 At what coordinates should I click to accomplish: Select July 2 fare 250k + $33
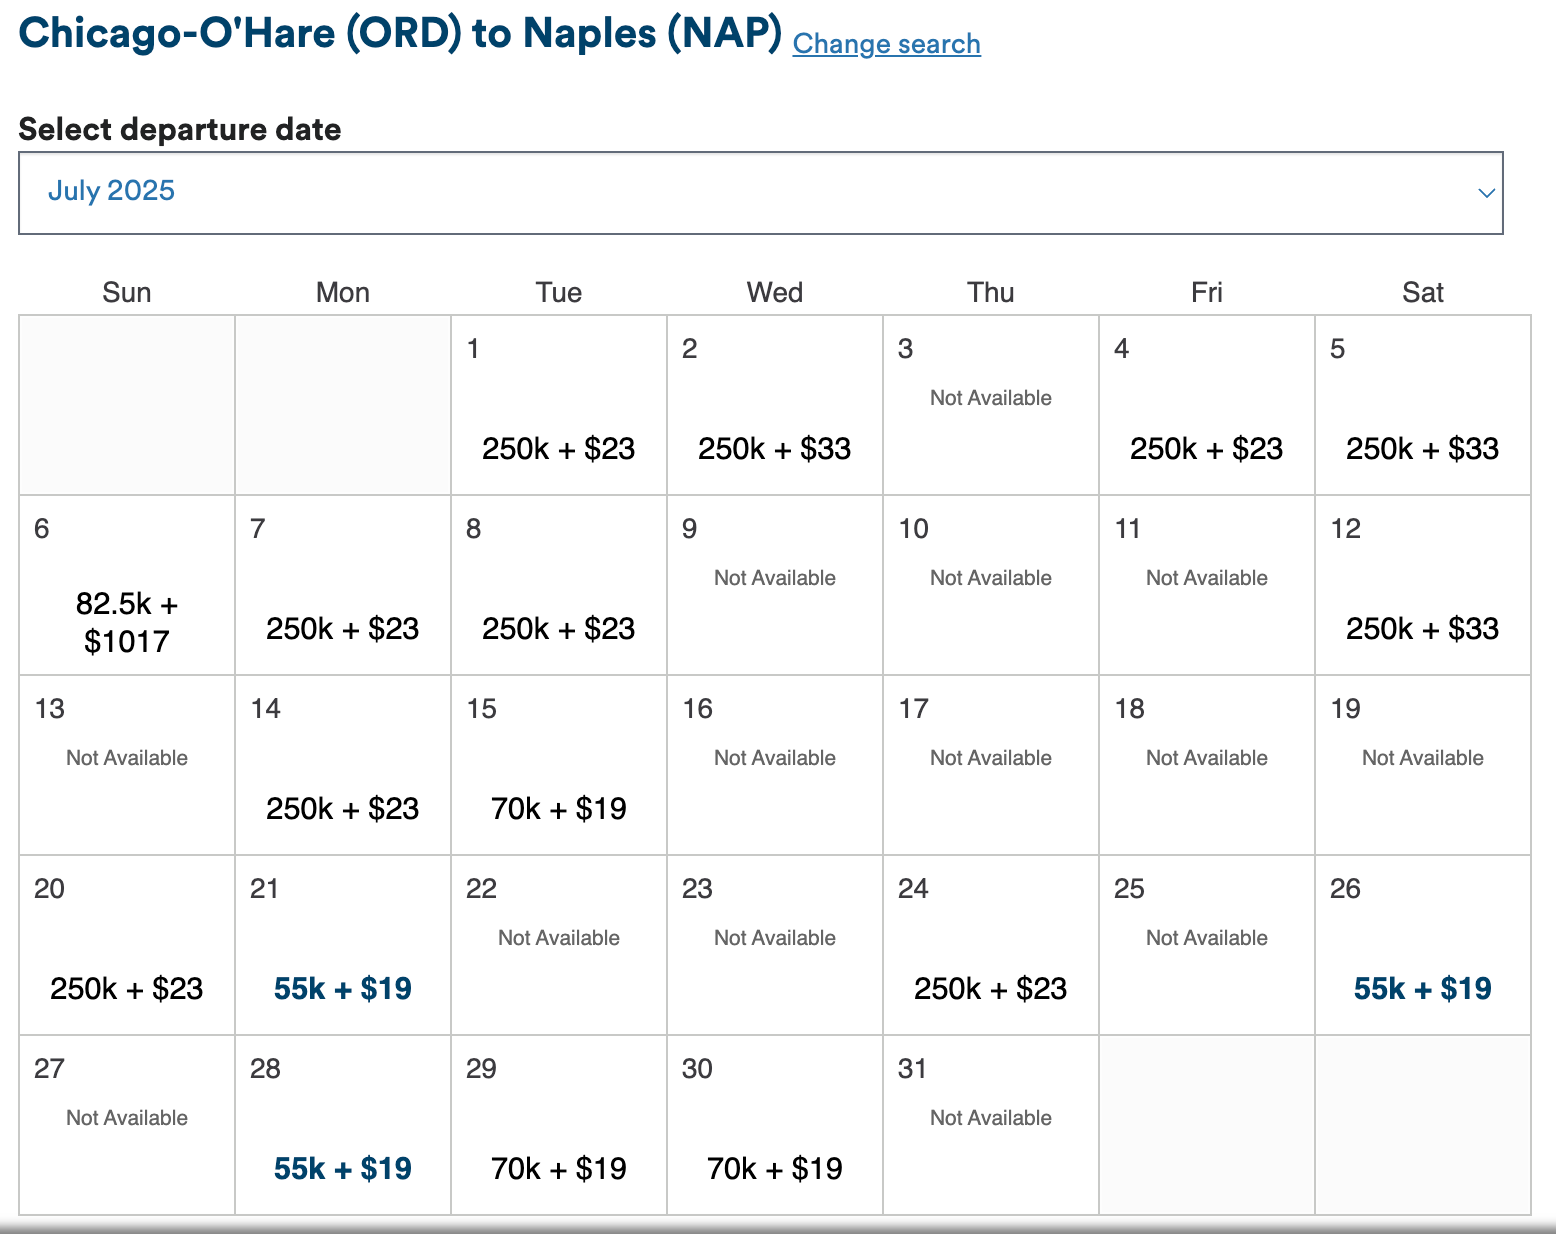coord(774,449)
